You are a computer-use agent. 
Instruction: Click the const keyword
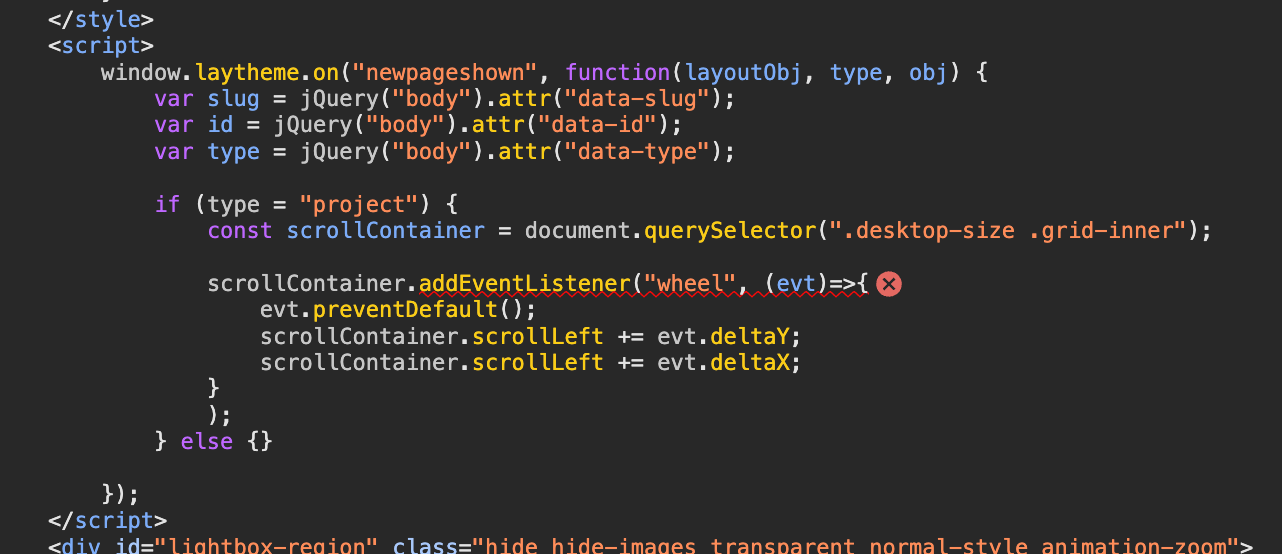pyautogui.click(x=239, y=230)
